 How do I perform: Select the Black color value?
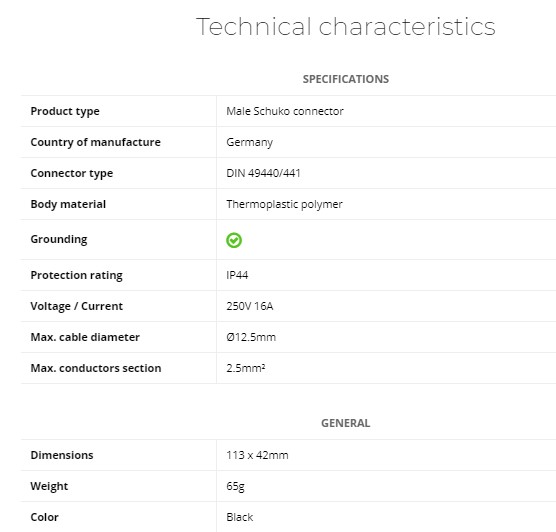[x=240, y=517]
